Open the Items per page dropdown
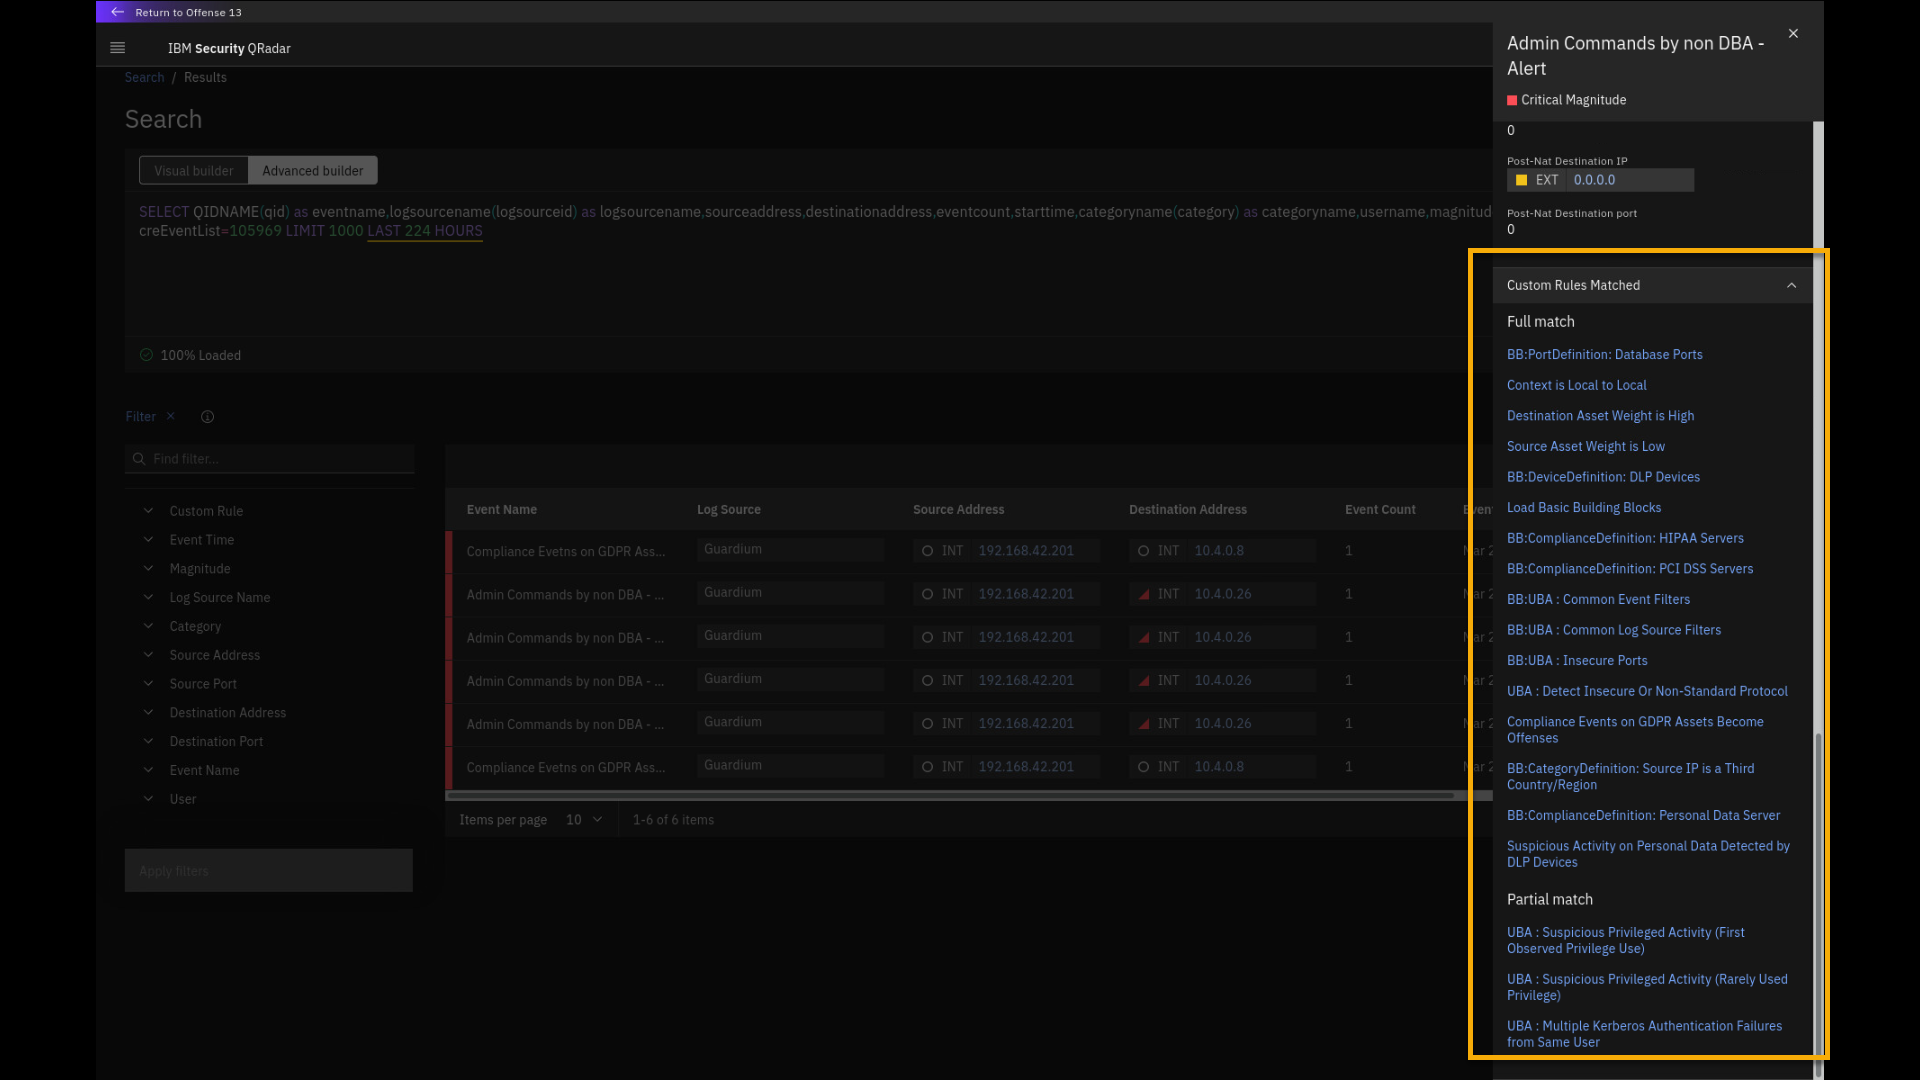 (584, 820)
